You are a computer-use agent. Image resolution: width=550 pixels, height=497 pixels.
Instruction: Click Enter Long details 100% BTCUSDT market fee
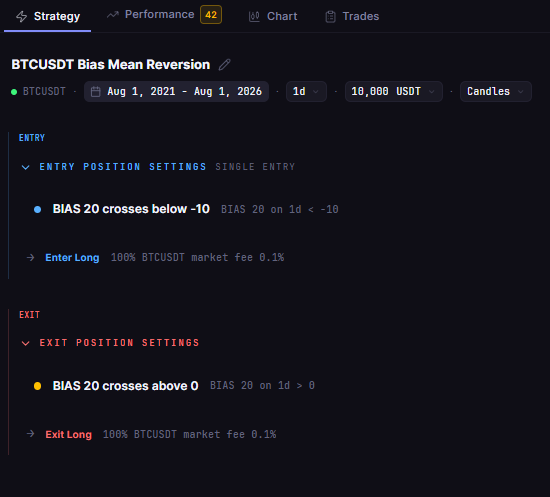pyautogui.click(x=197, y=257)
